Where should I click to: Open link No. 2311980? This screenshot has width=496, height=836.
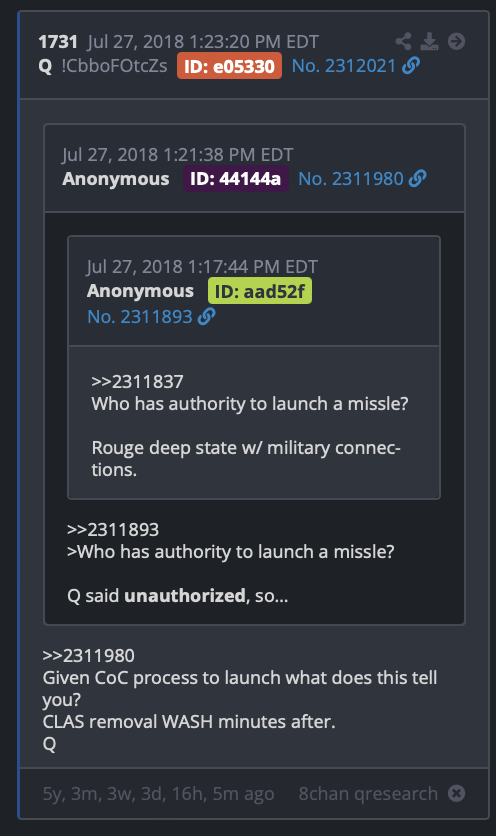click(351, 179)
